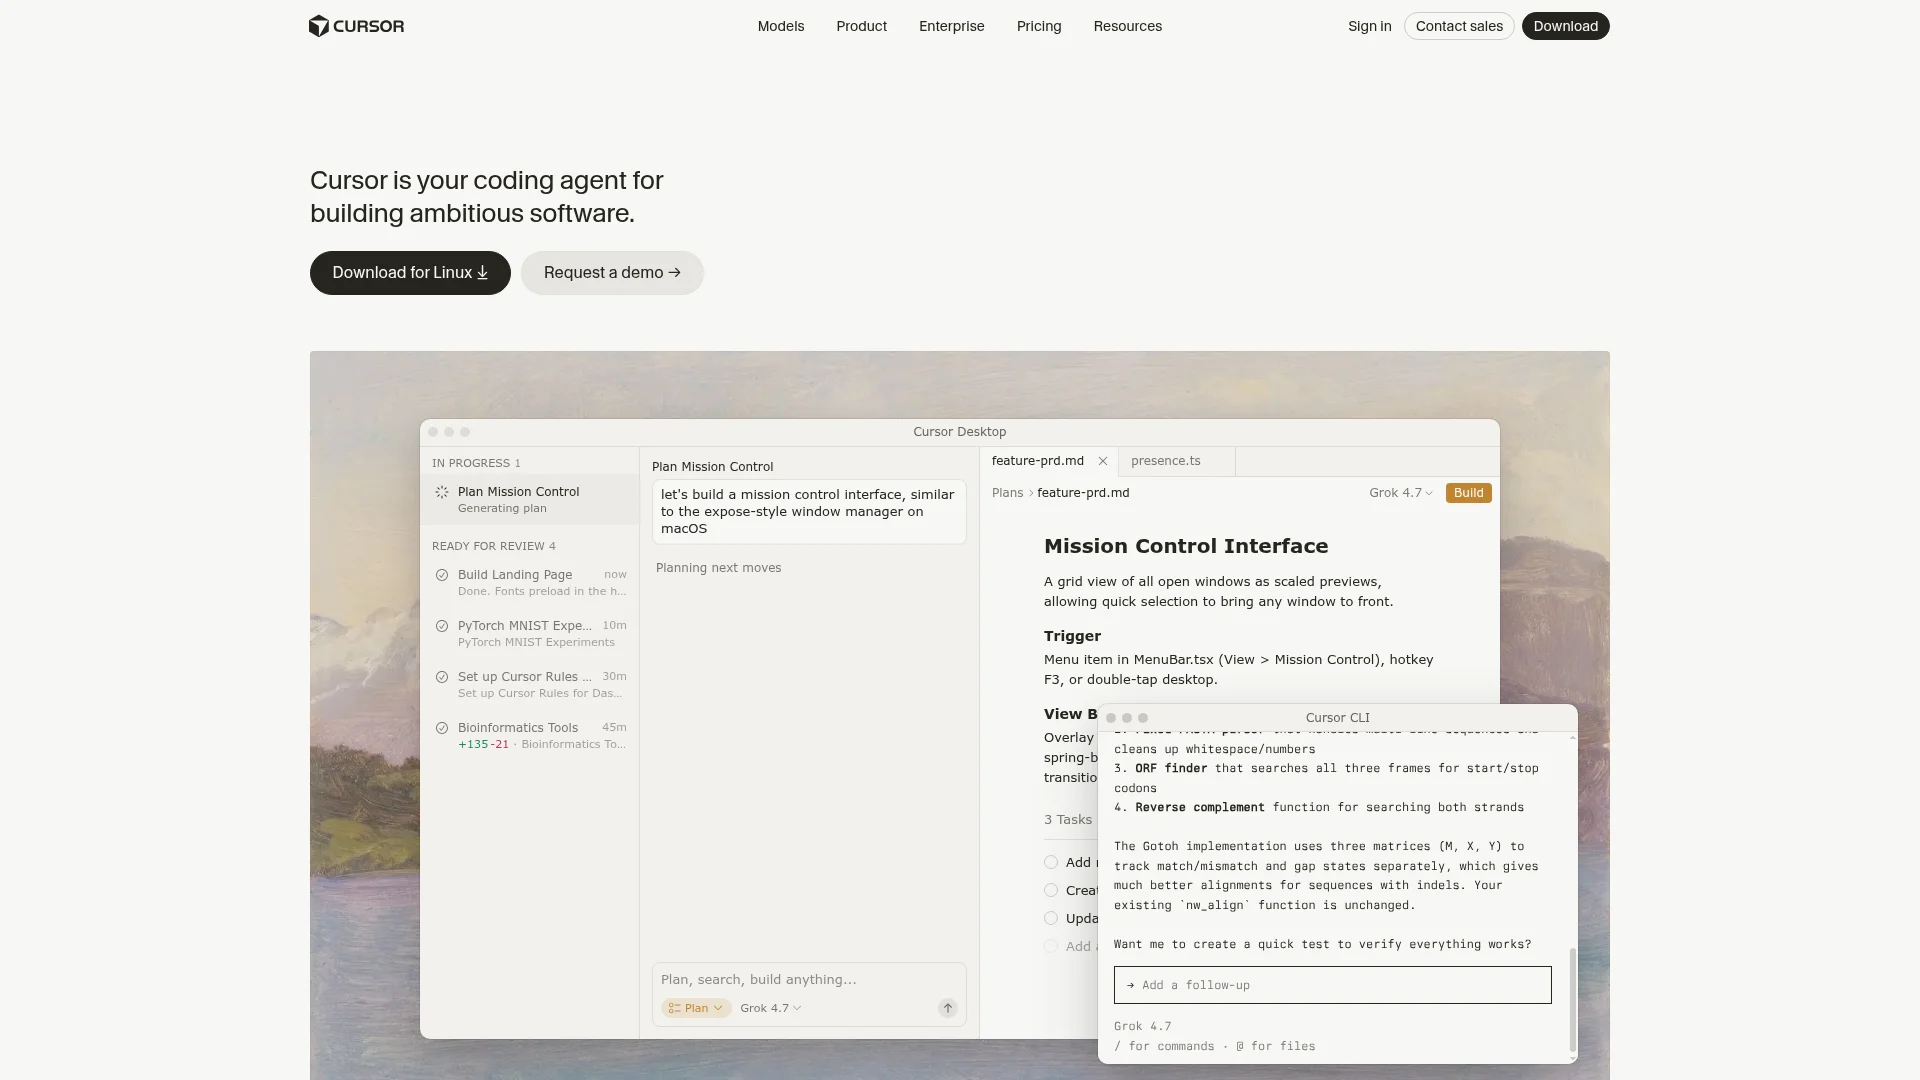Click Request a demo button
This screenshot has width=1920, height=1080.
pyautogui.click(x=612, y=273)
